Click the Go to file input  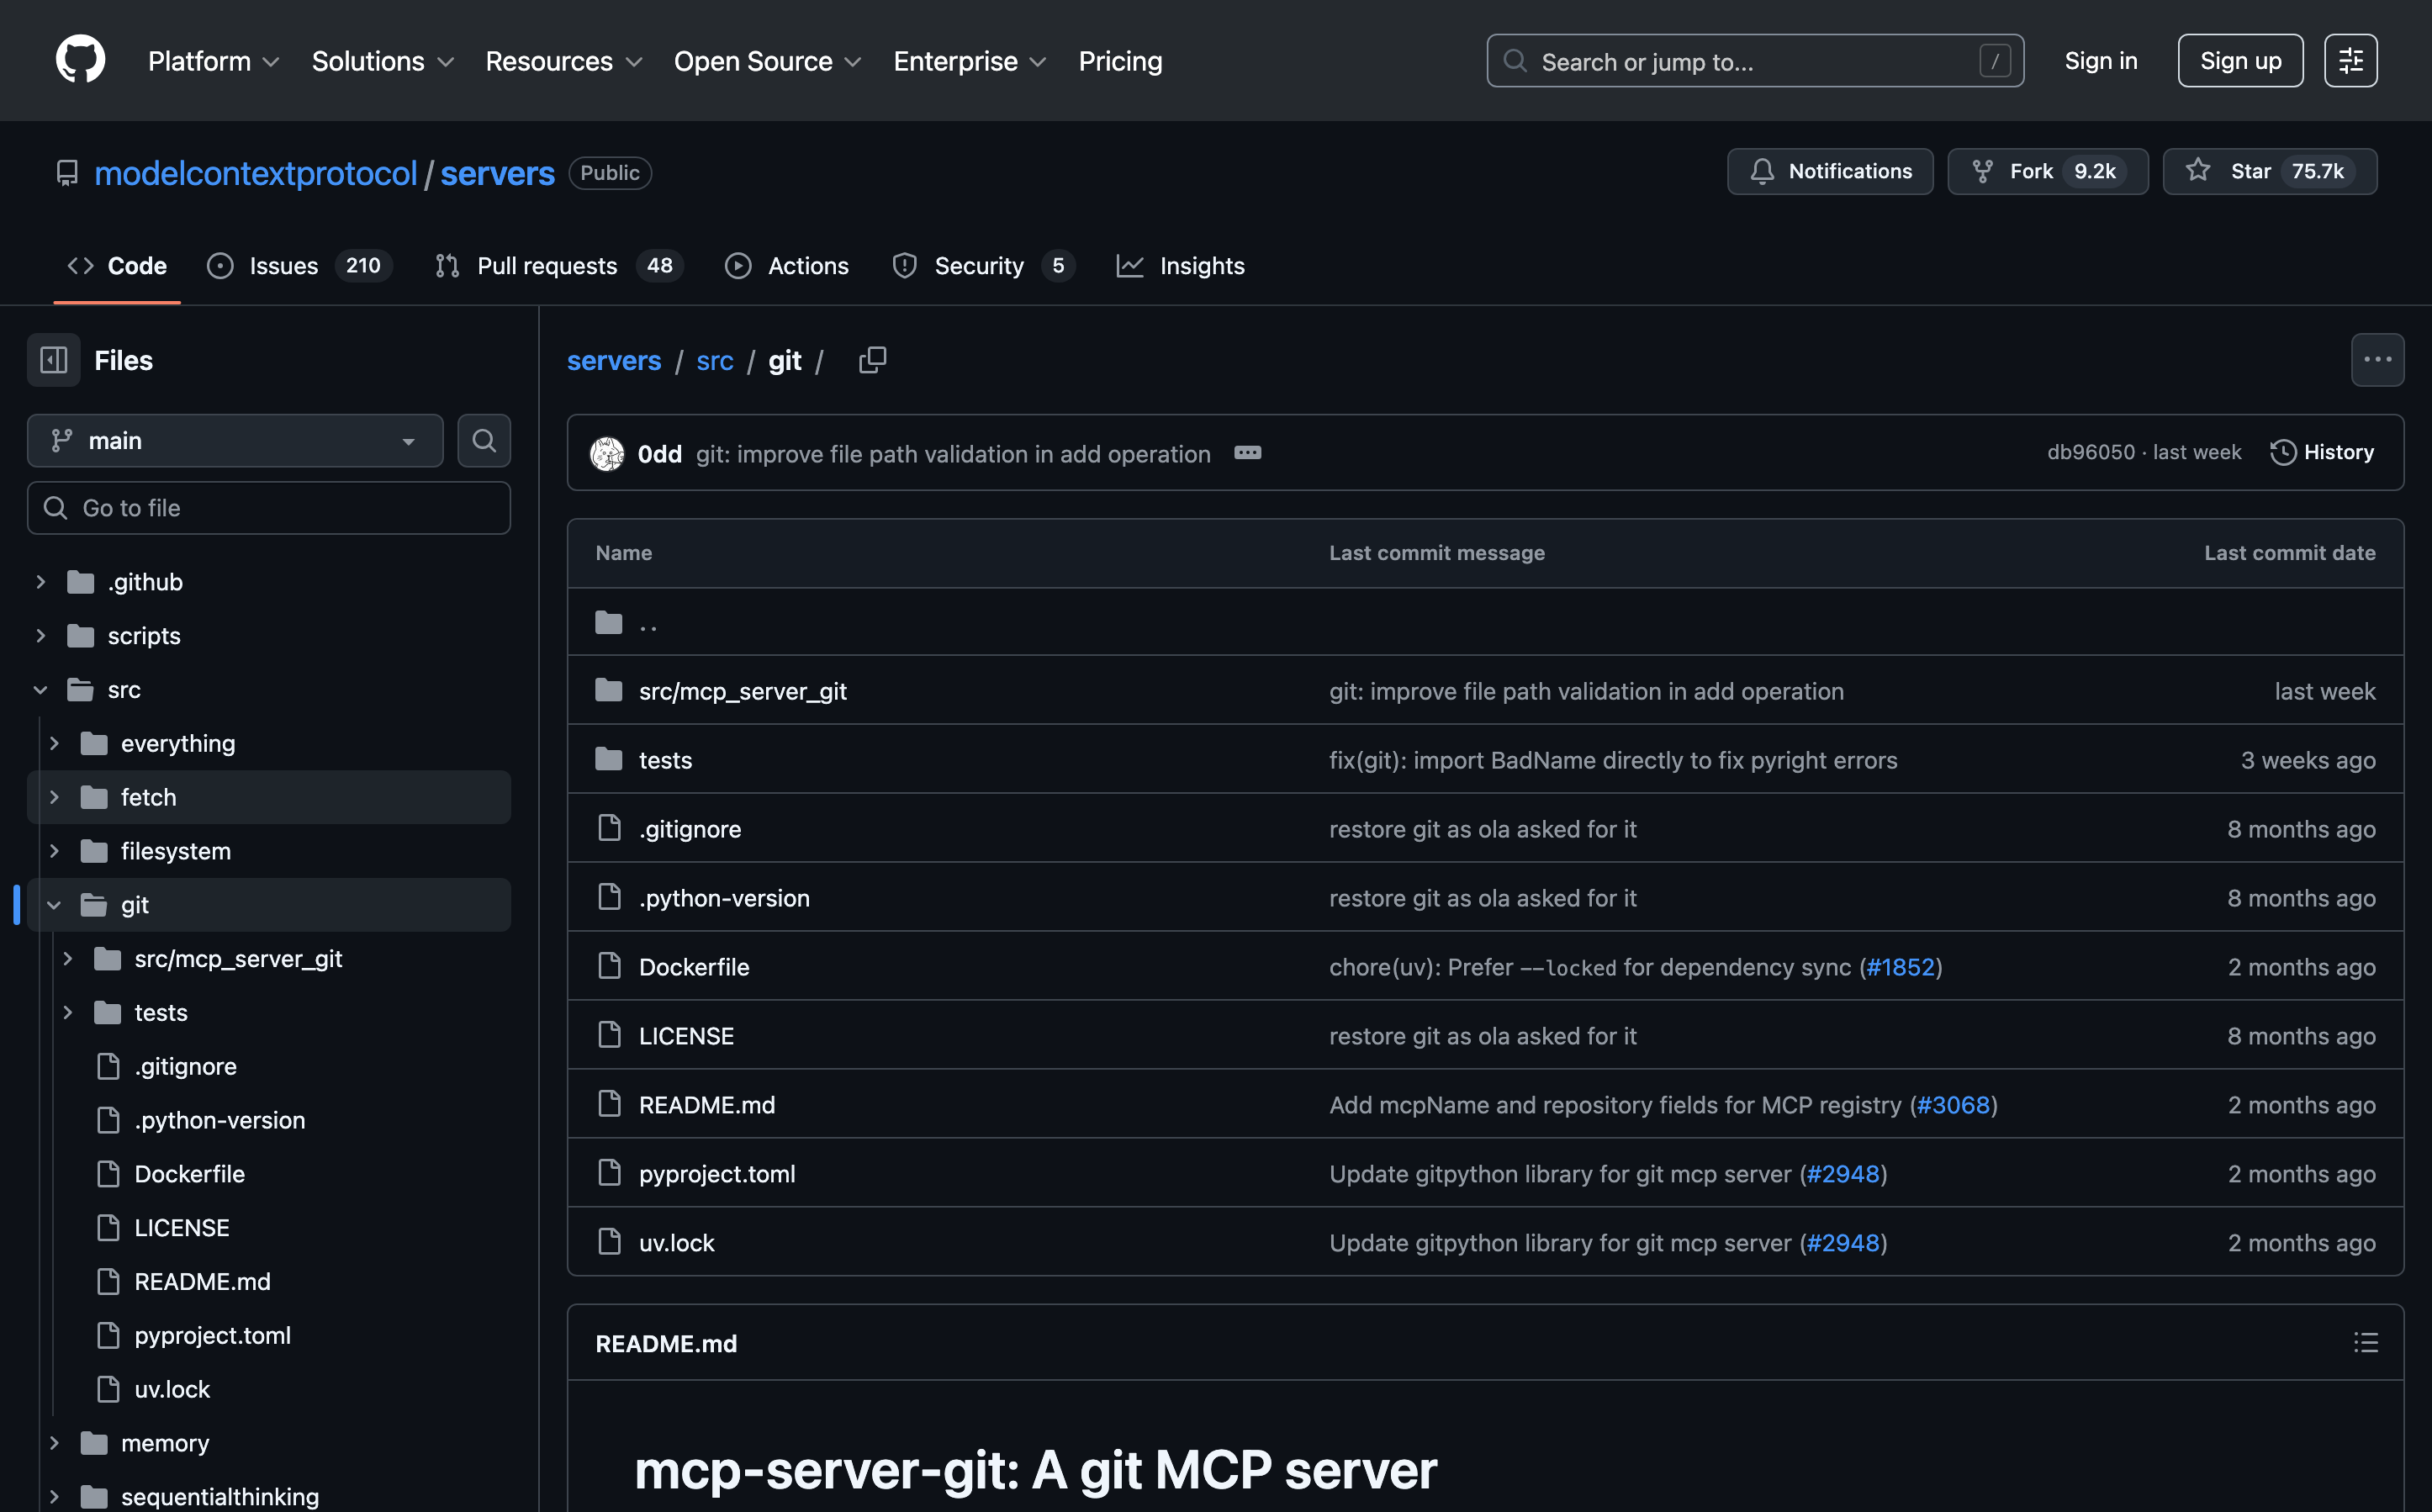click(269, 508)
